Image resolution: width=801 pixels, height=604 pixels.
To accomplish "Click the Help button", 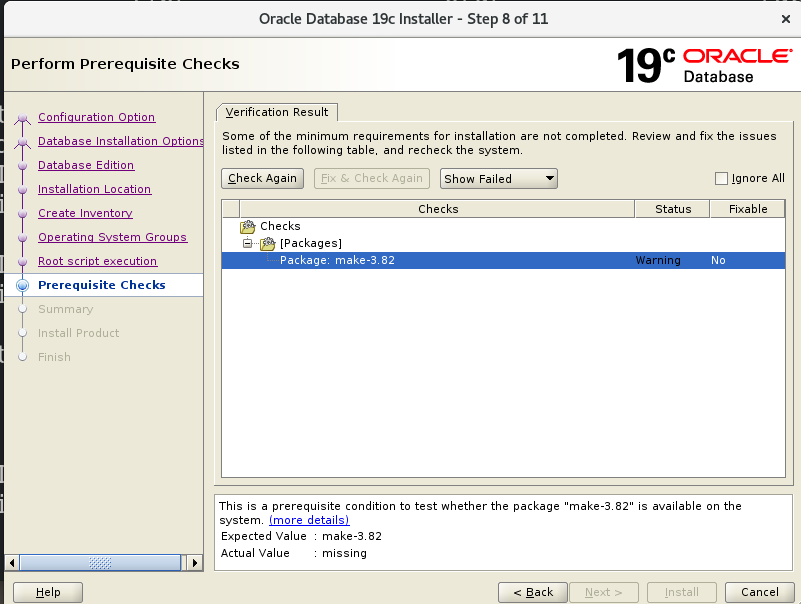I will 48,592.
